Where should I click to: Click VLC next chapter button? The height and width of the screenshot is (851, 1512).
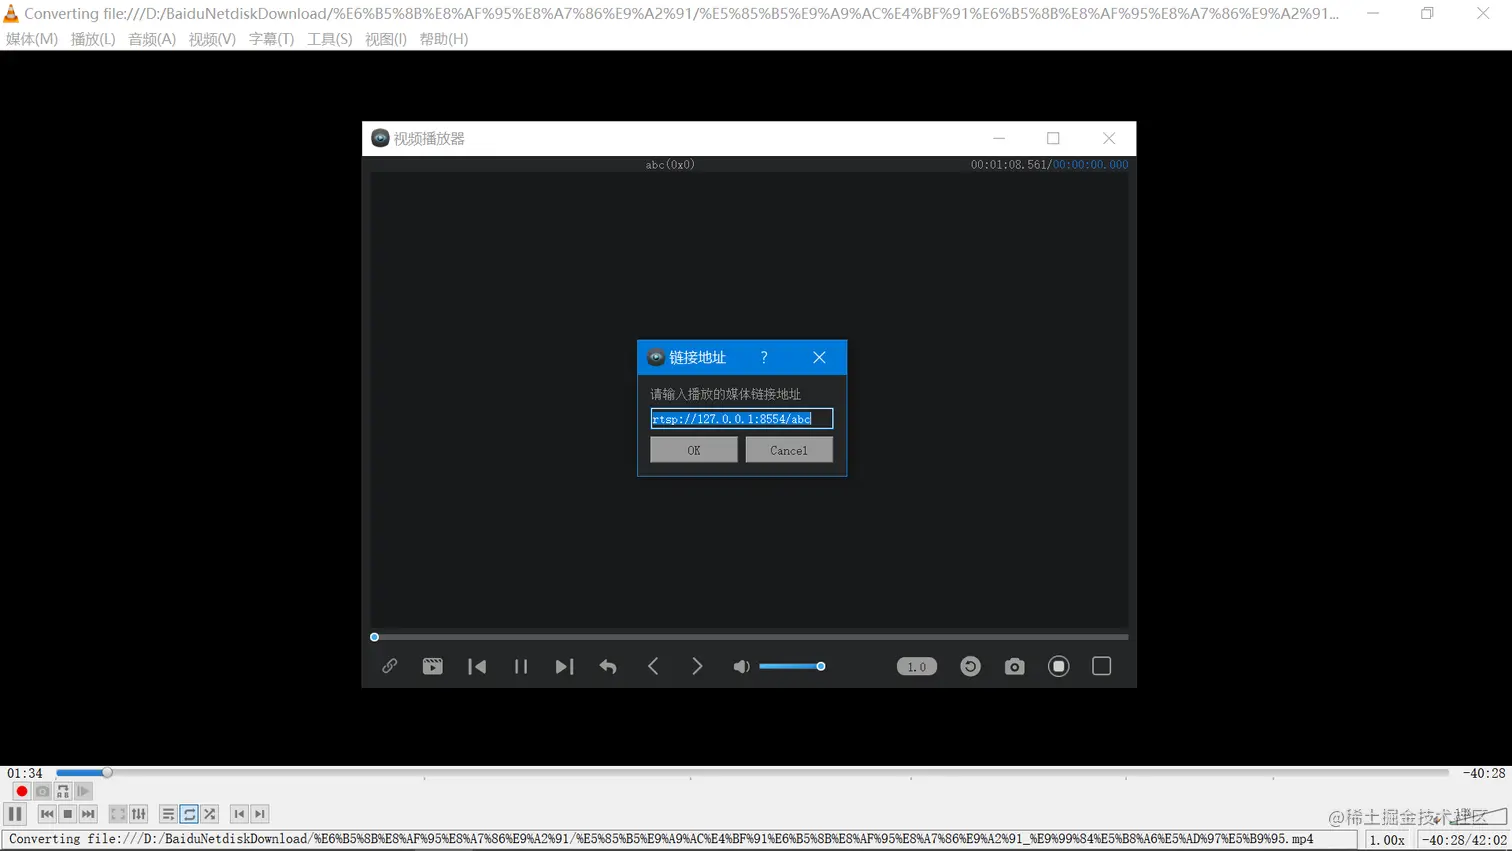tap(260, 814)
